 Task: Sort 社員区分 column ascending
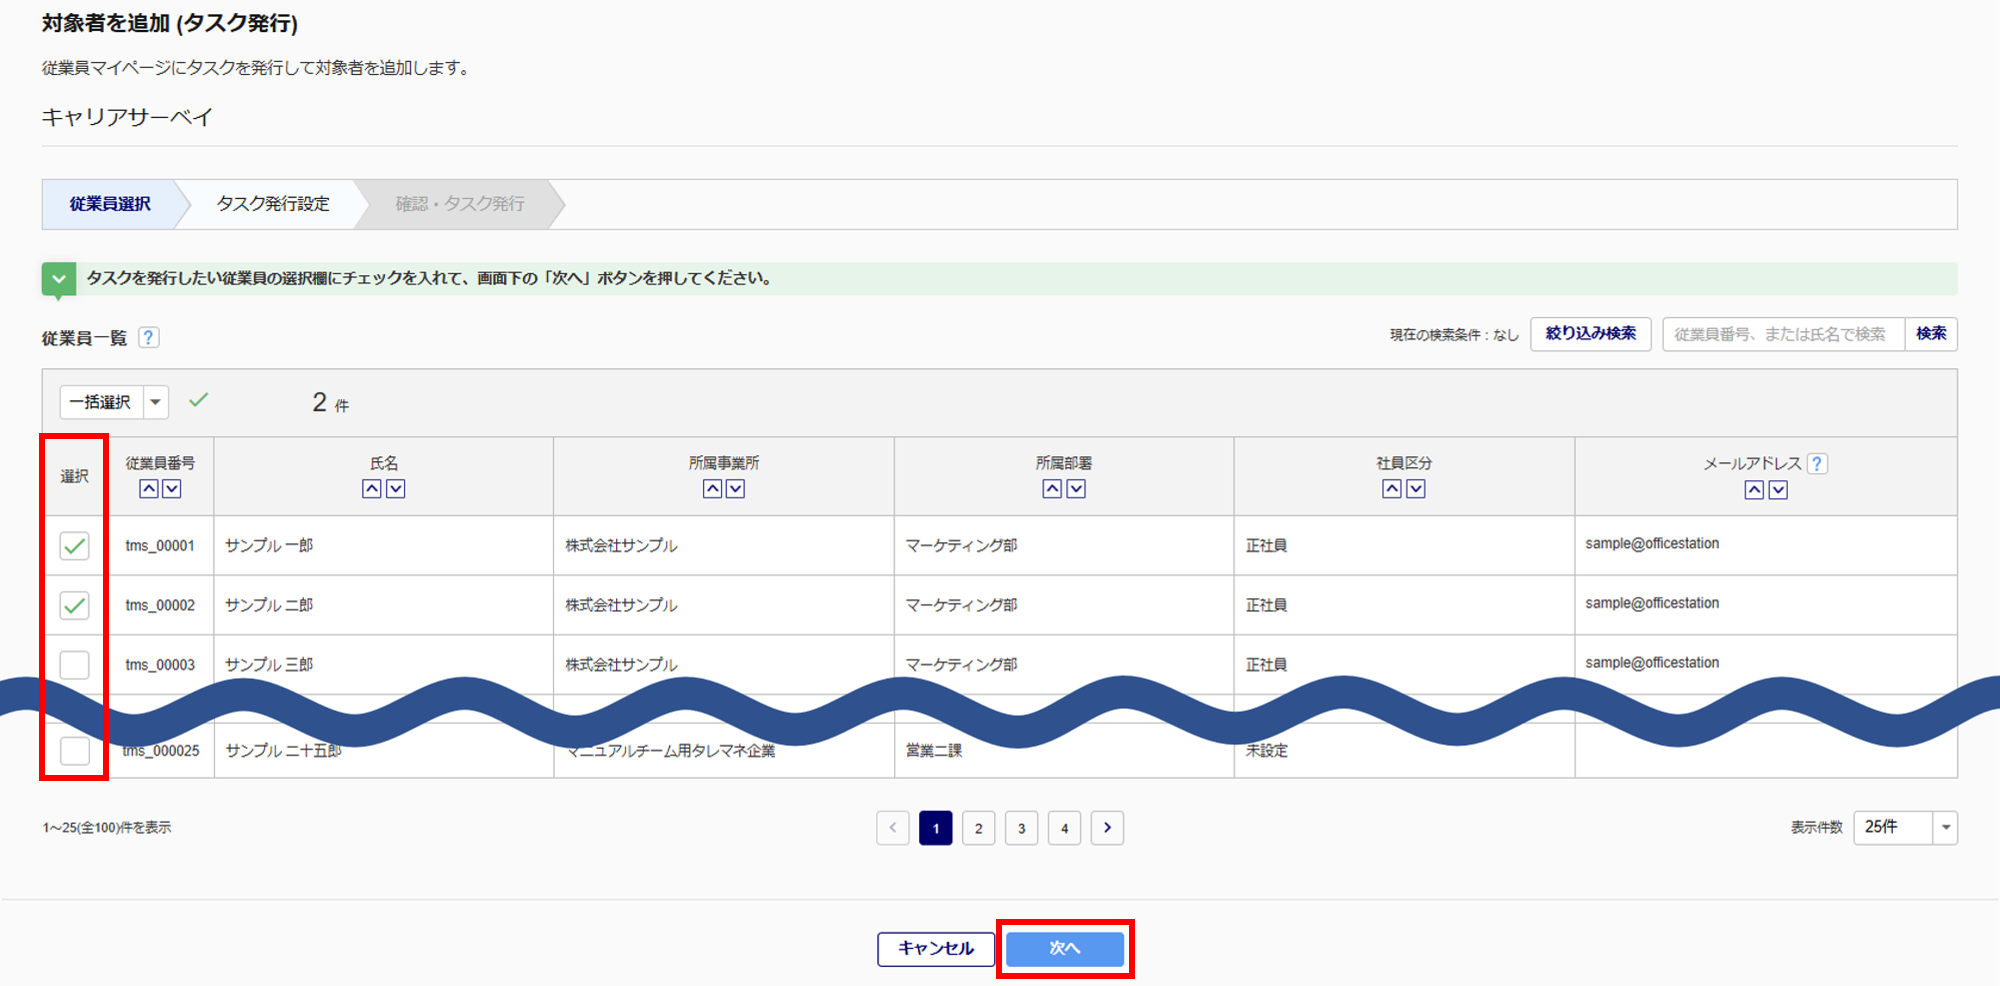point(1392,489)
